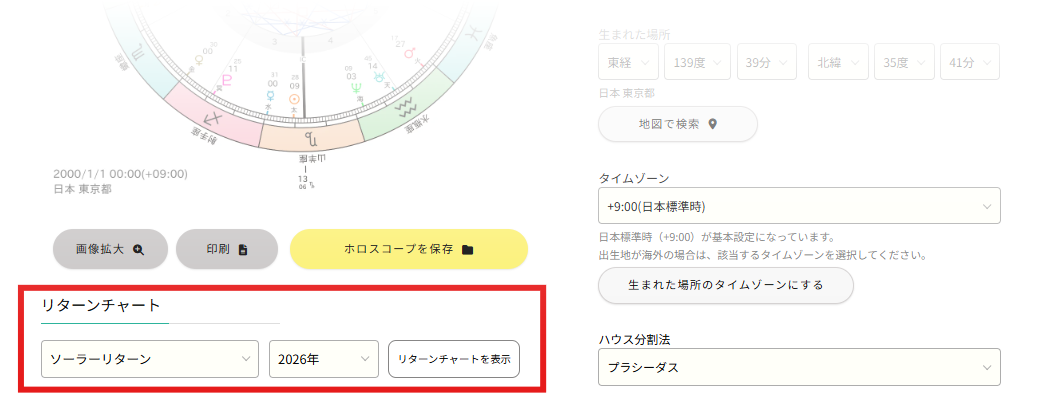Open the 41分 minutes dropdown

click(x=970, y=62)
